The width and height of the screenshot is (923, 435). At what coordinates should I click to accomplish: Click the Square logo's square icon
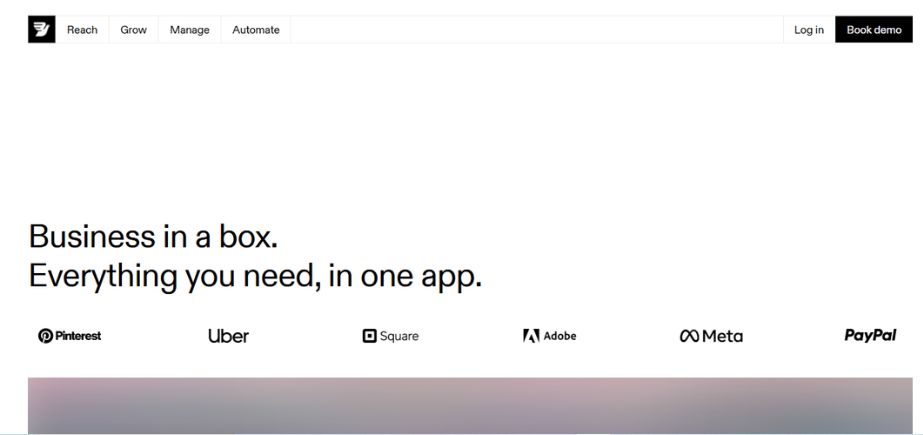369,336
